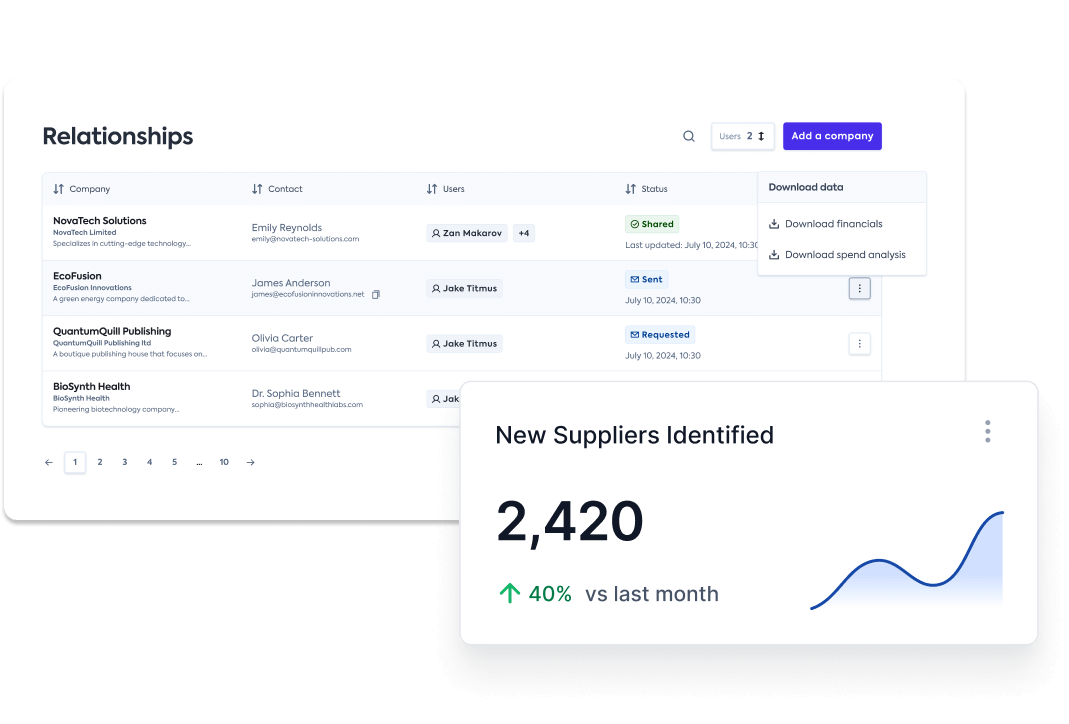Select Download spend analysis option
Image resolution: width=1069 pixels, height=724 pixels.
coord(844,255)
